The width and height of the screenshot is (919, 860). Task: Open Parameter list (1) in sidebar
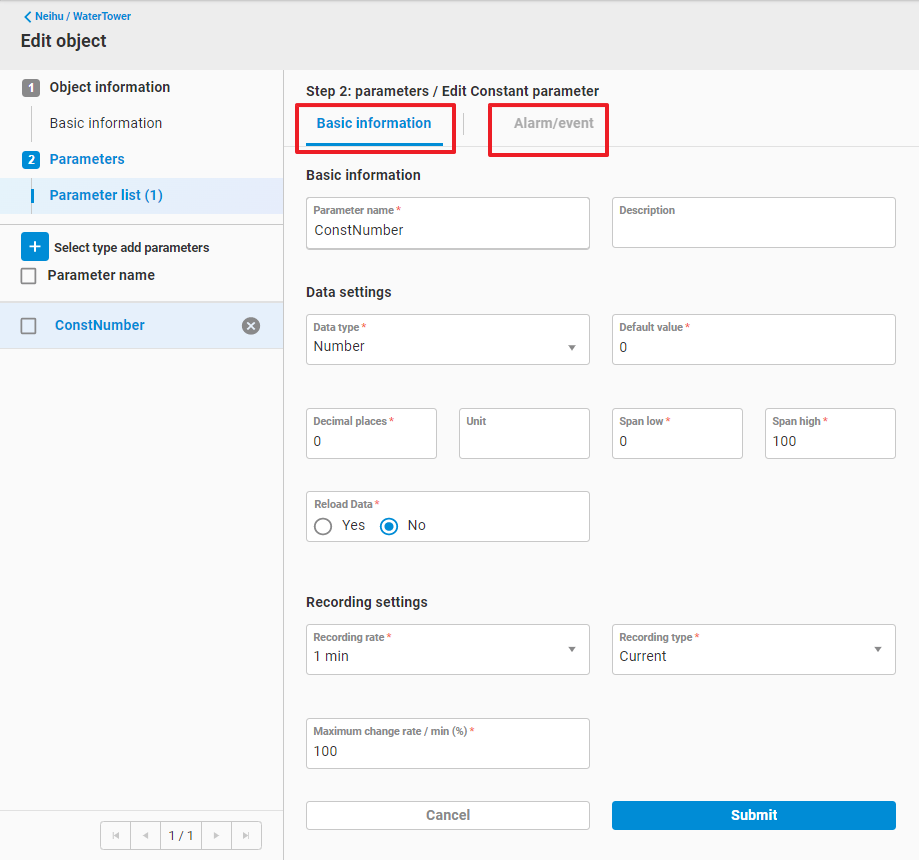(x=106, y=195)
